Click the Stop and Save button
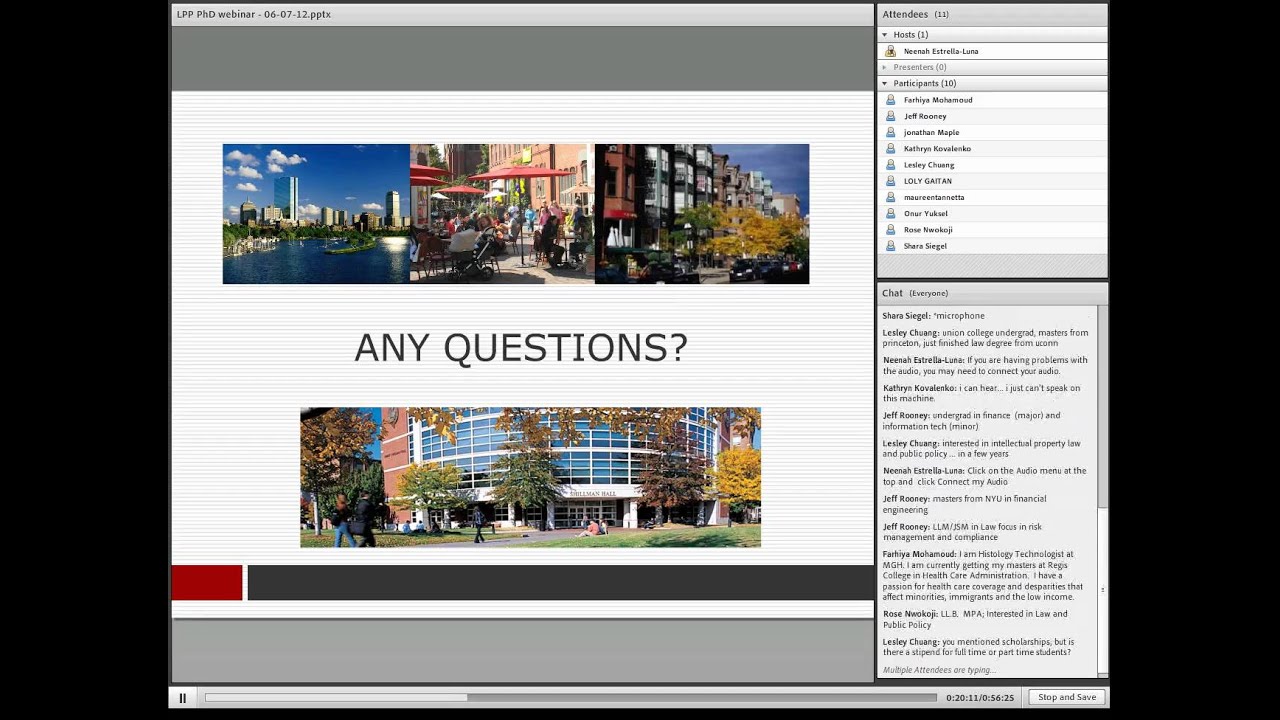The height and width of the screenshot is (720, 1280). pyautogui.click(x=1067, y=697)
